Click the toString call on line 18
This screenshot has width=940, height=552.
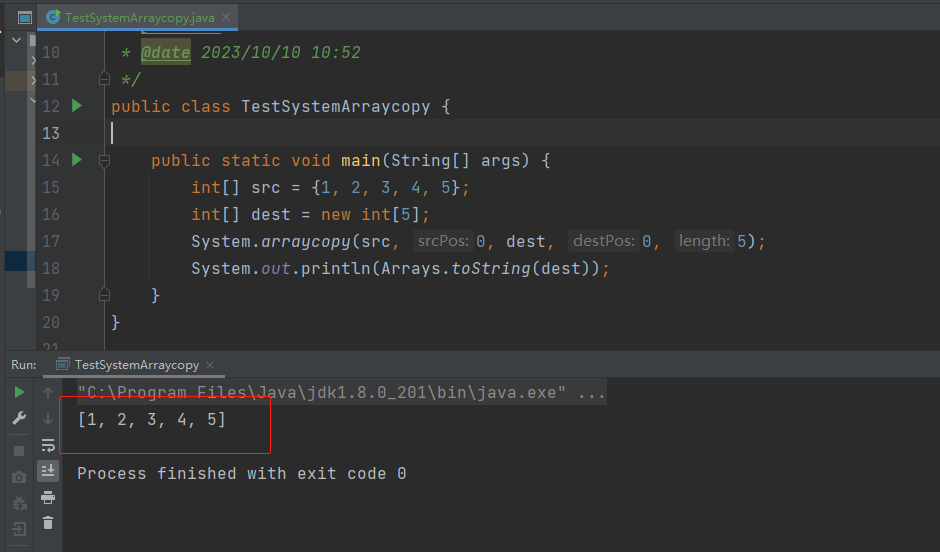491,269
